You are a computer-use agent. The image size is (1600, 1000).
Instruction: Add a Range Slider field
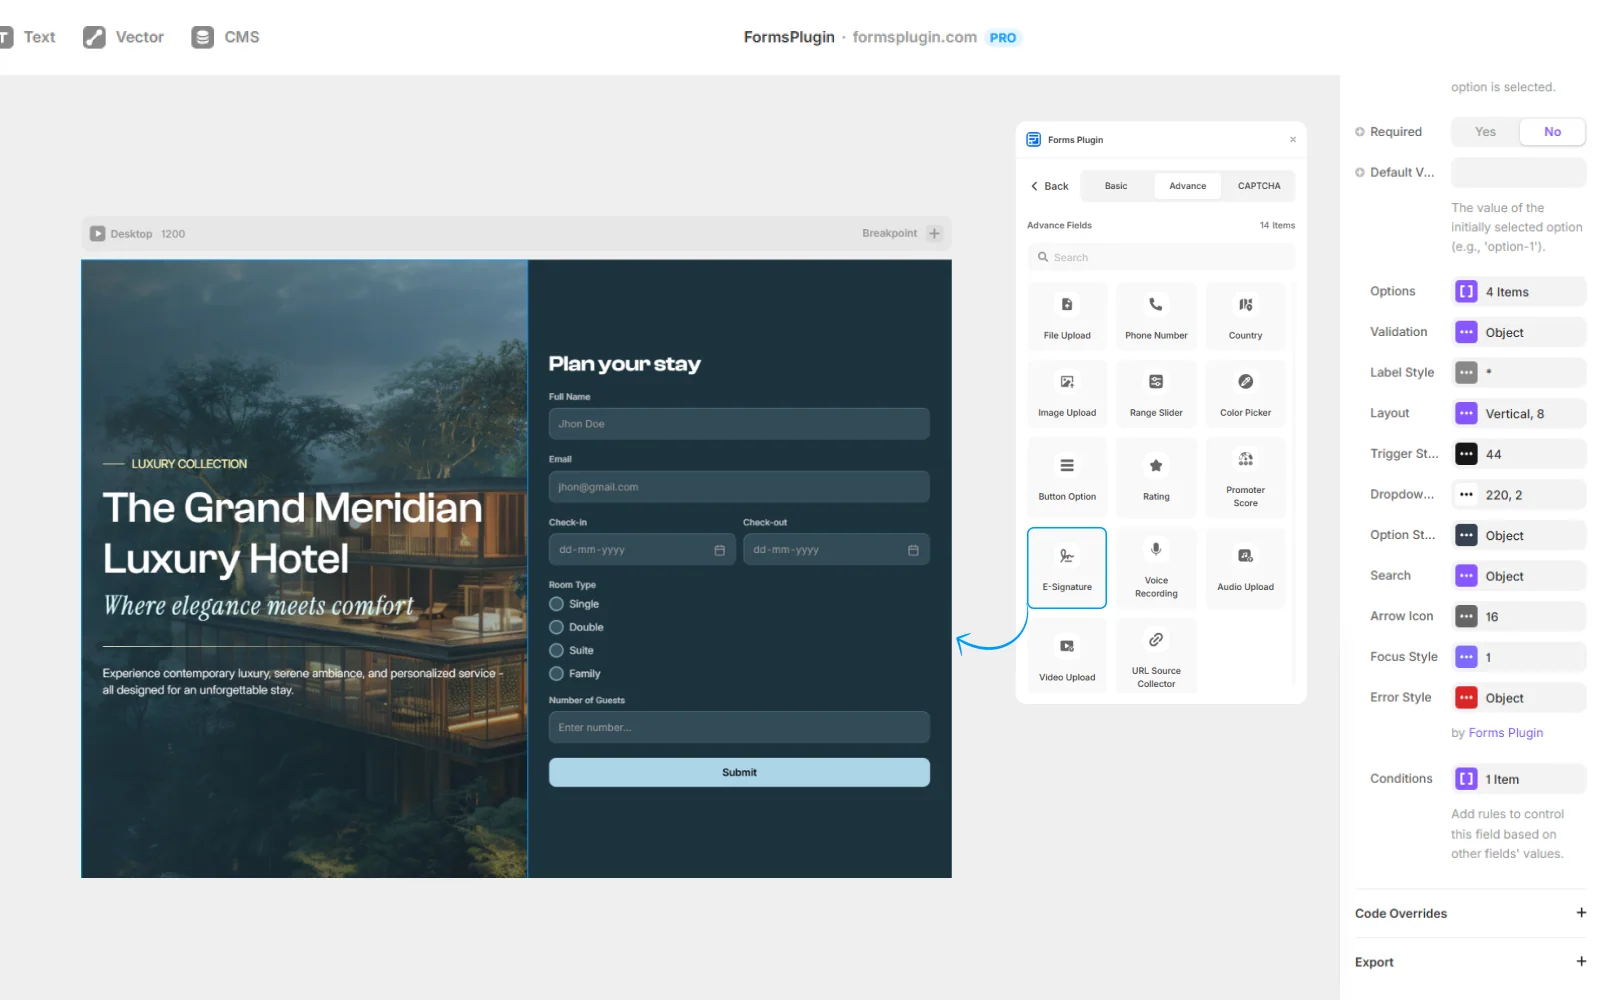(1155, 393)
